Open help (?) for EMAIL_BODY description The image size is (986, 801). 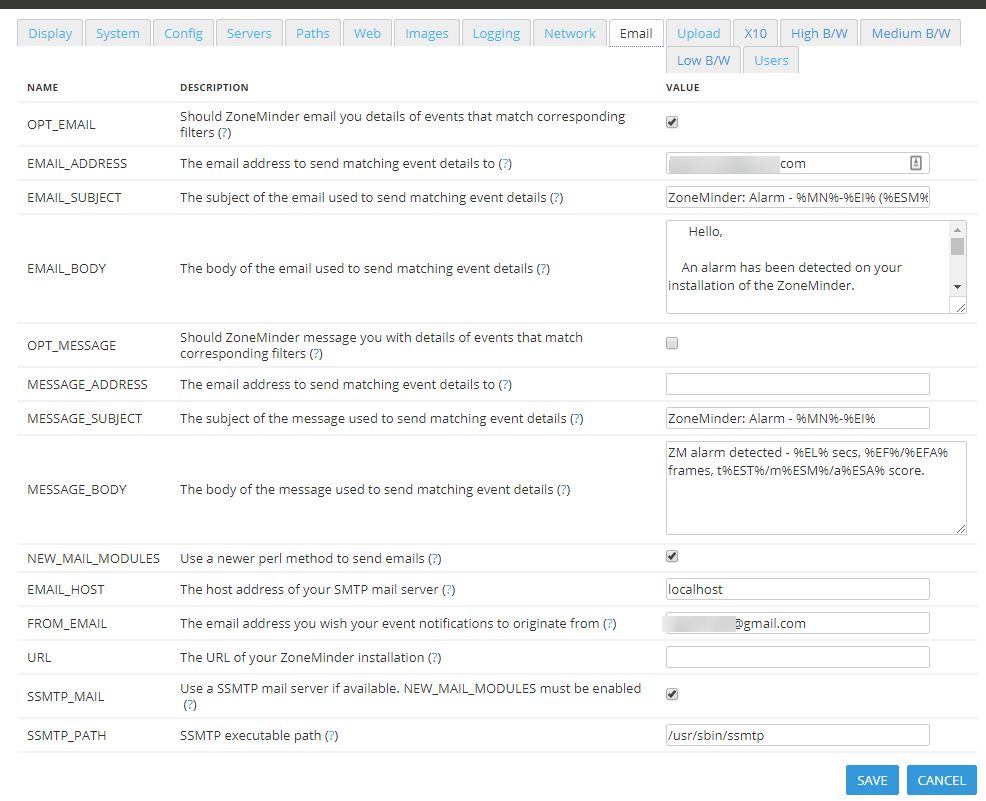(x=543, y=268)
